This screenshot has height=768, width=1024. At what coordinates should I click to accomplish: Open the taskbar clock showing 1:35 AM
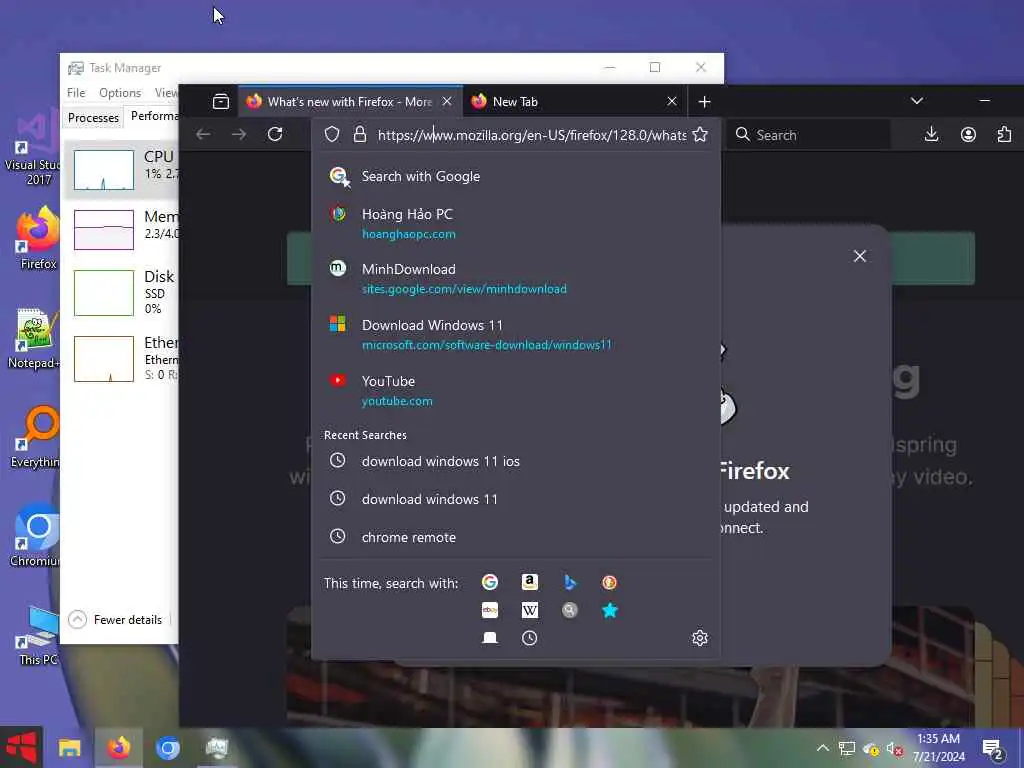point(938,748)
